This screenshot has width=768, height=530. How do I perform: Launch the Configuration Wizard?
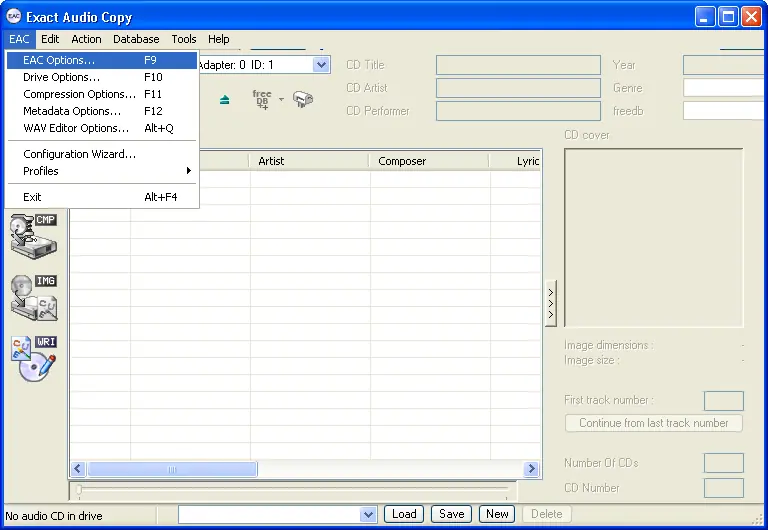tap(102, 154)
